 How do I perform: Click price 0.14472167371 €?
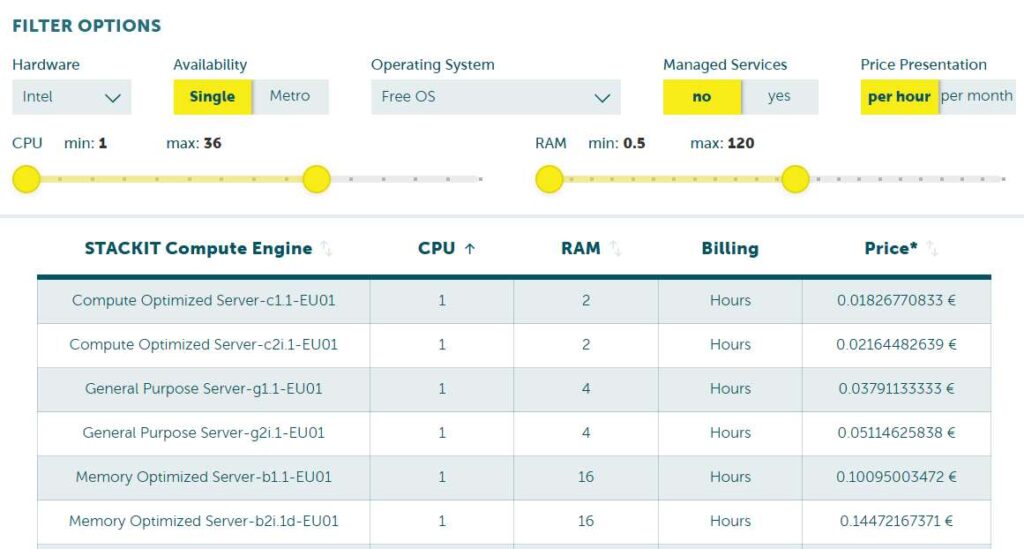(897, 521)
